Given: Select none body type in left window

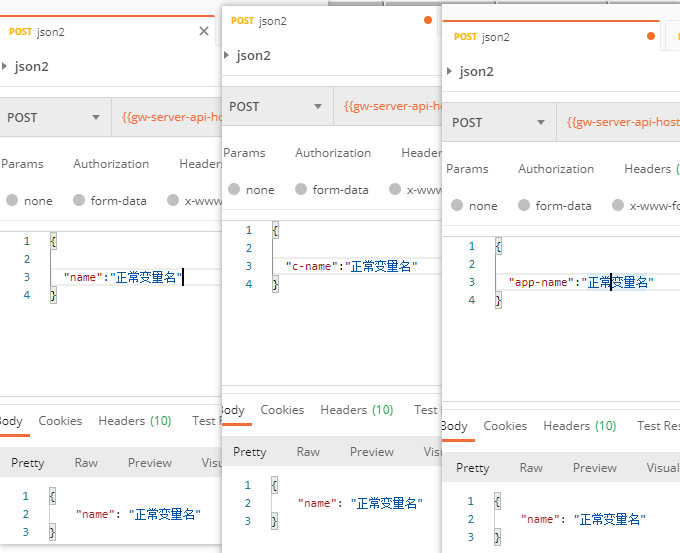Looking at the screenshot, I should pos(12,200).
